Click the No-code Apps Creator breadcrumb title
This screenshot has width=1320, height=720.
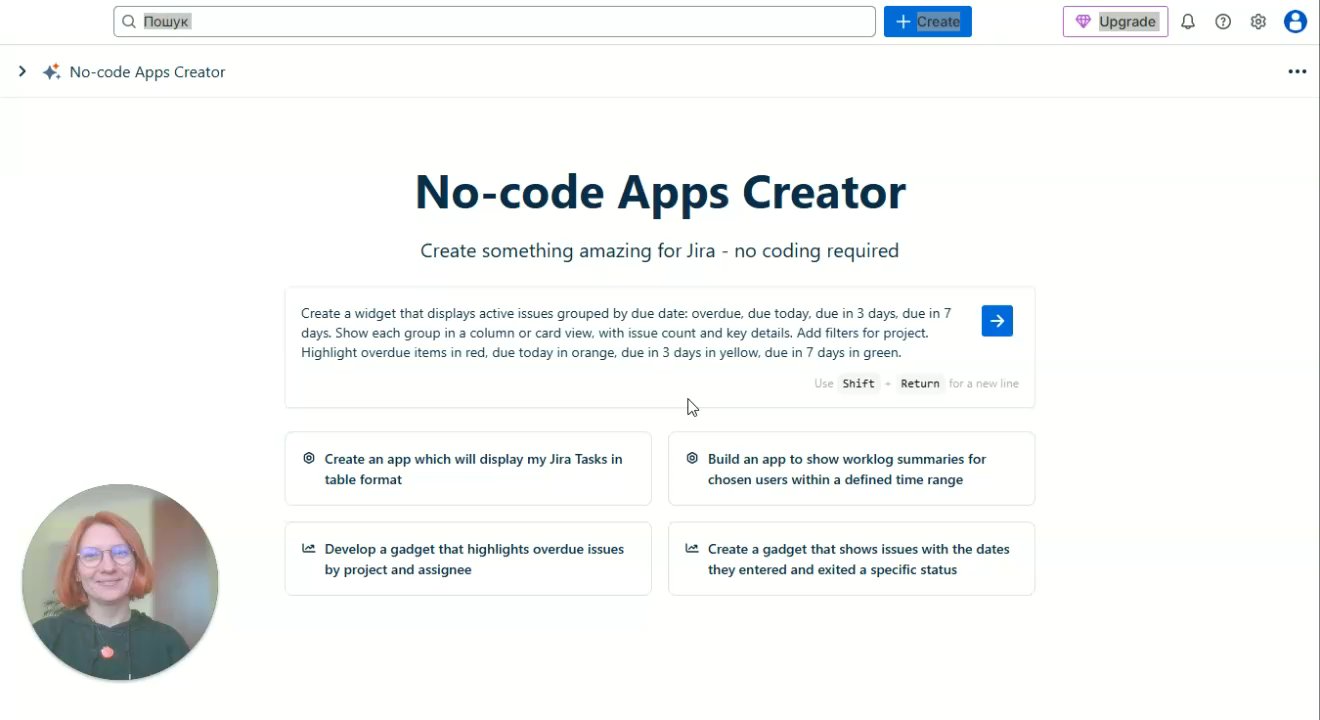click(x=147, y=72)
